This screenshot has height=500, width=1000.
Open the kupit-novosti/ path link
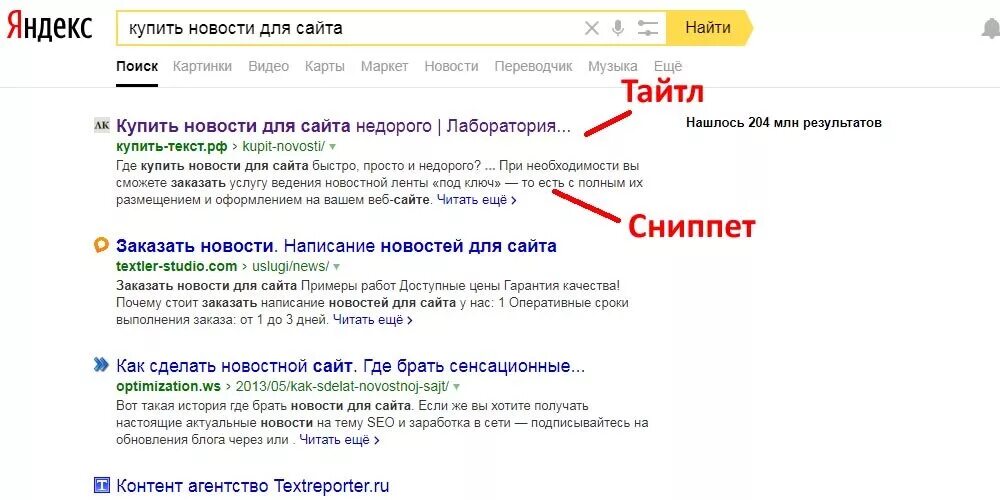click(x=284, y=146)
